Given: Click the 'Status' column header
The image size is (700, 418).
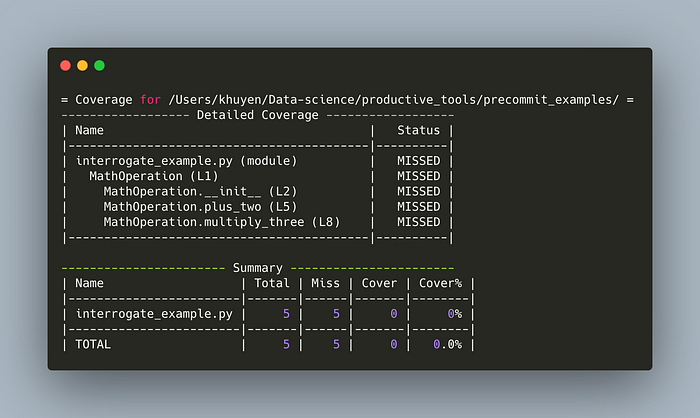Looking at the screenshot, I should pos(418,130).
